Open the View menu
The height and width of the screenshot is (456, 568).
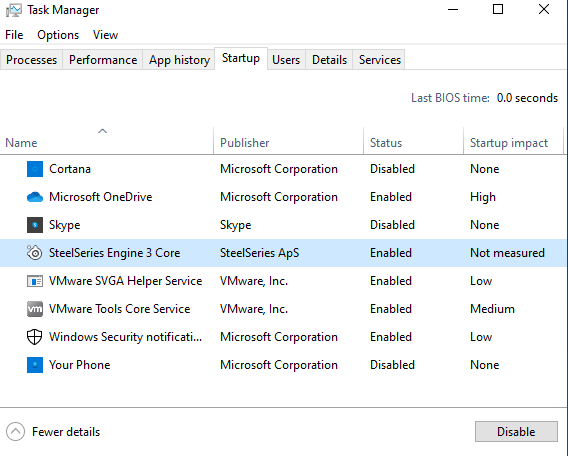[x=105, y=35]
